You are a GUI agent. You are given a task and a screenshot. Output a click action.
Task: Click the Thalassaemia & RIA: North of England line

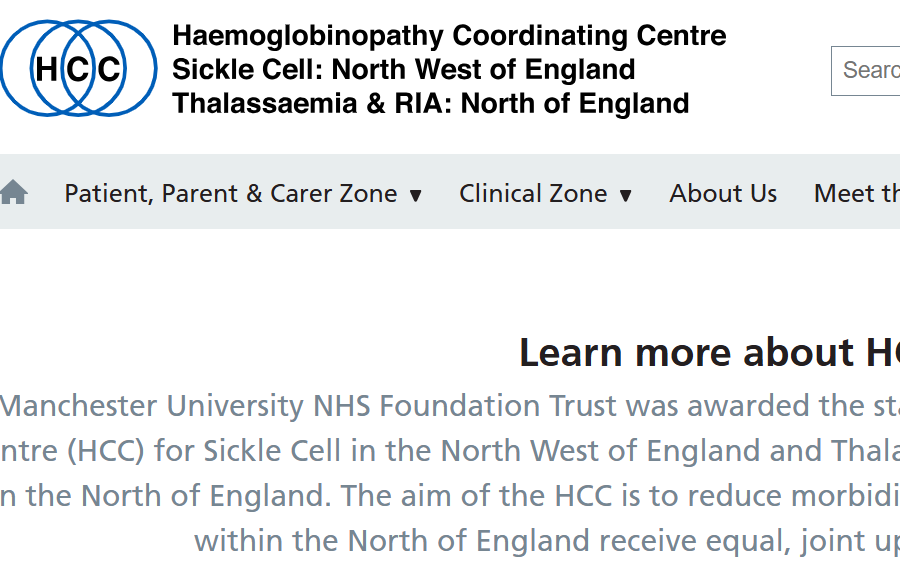(430, 104)
